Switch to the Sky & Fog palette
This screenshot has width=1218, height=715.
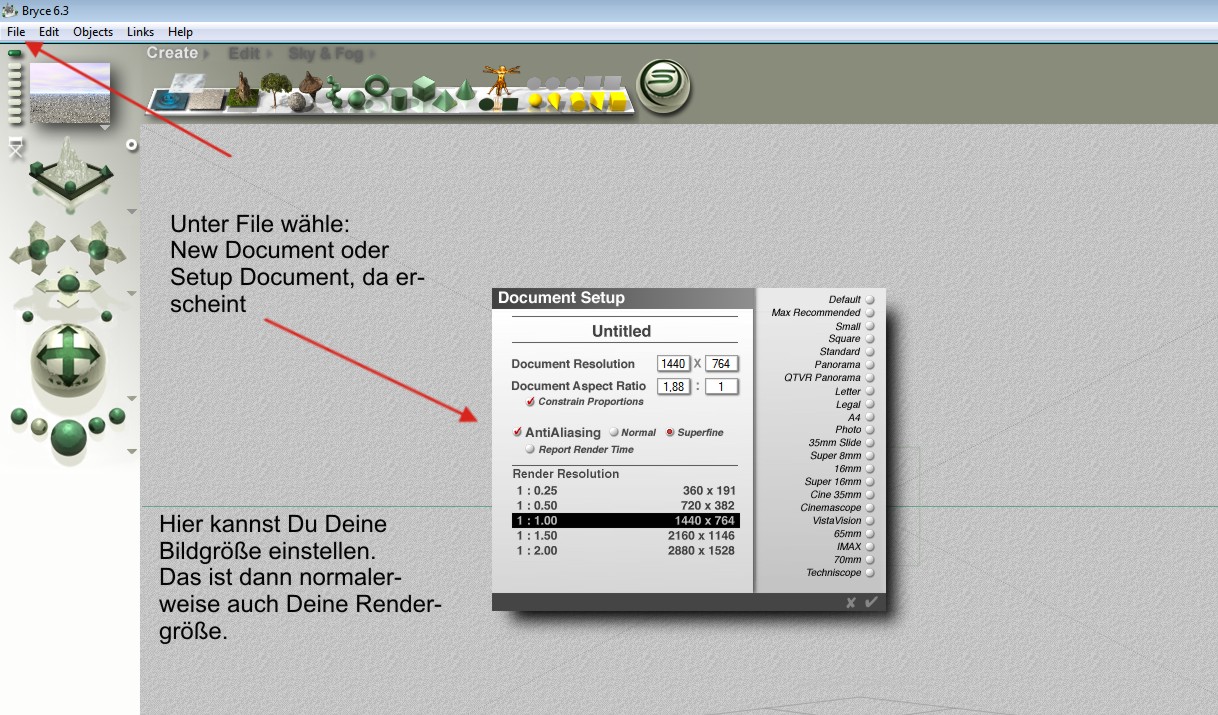[325, 53]
